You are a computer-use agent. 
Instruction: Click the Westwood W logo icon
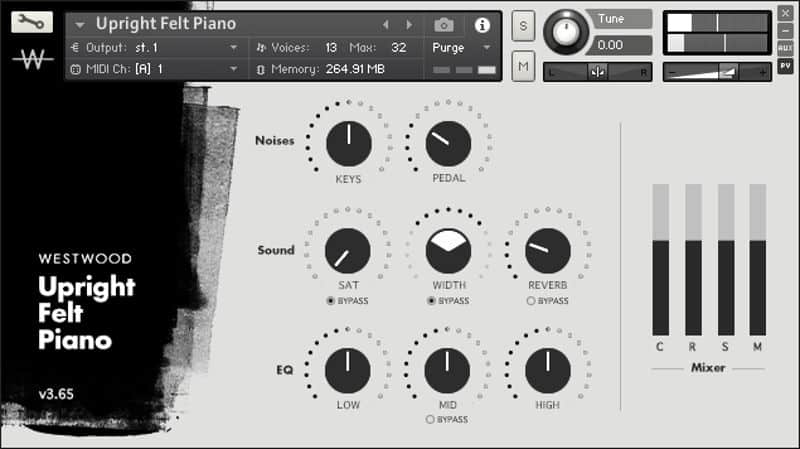32,59
